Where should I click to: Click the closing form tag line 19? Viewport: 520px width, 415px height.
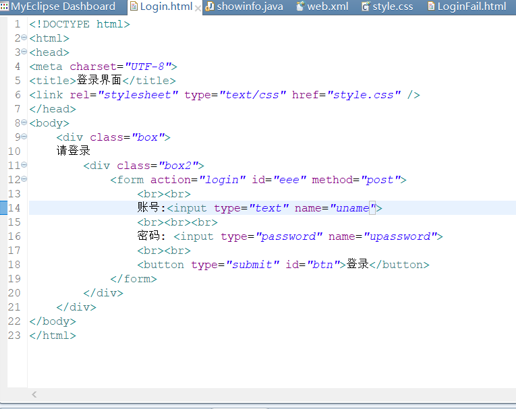click(x=133, y=279)
